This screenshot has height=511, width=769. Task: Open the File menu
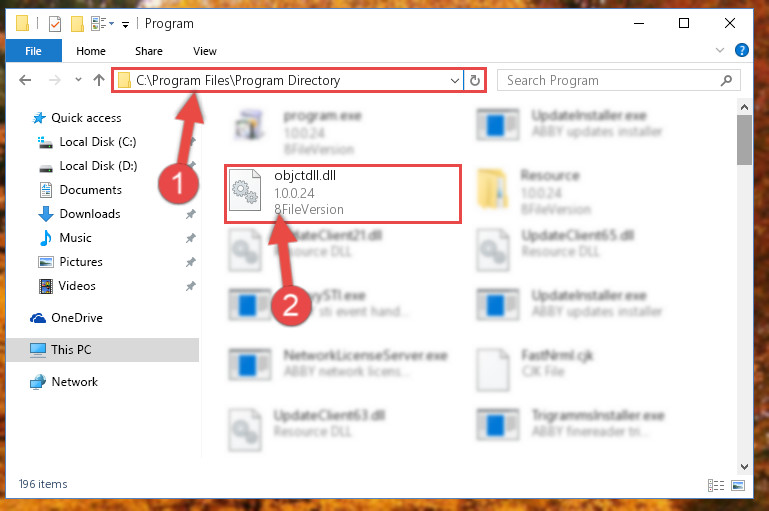click(33, 51)
